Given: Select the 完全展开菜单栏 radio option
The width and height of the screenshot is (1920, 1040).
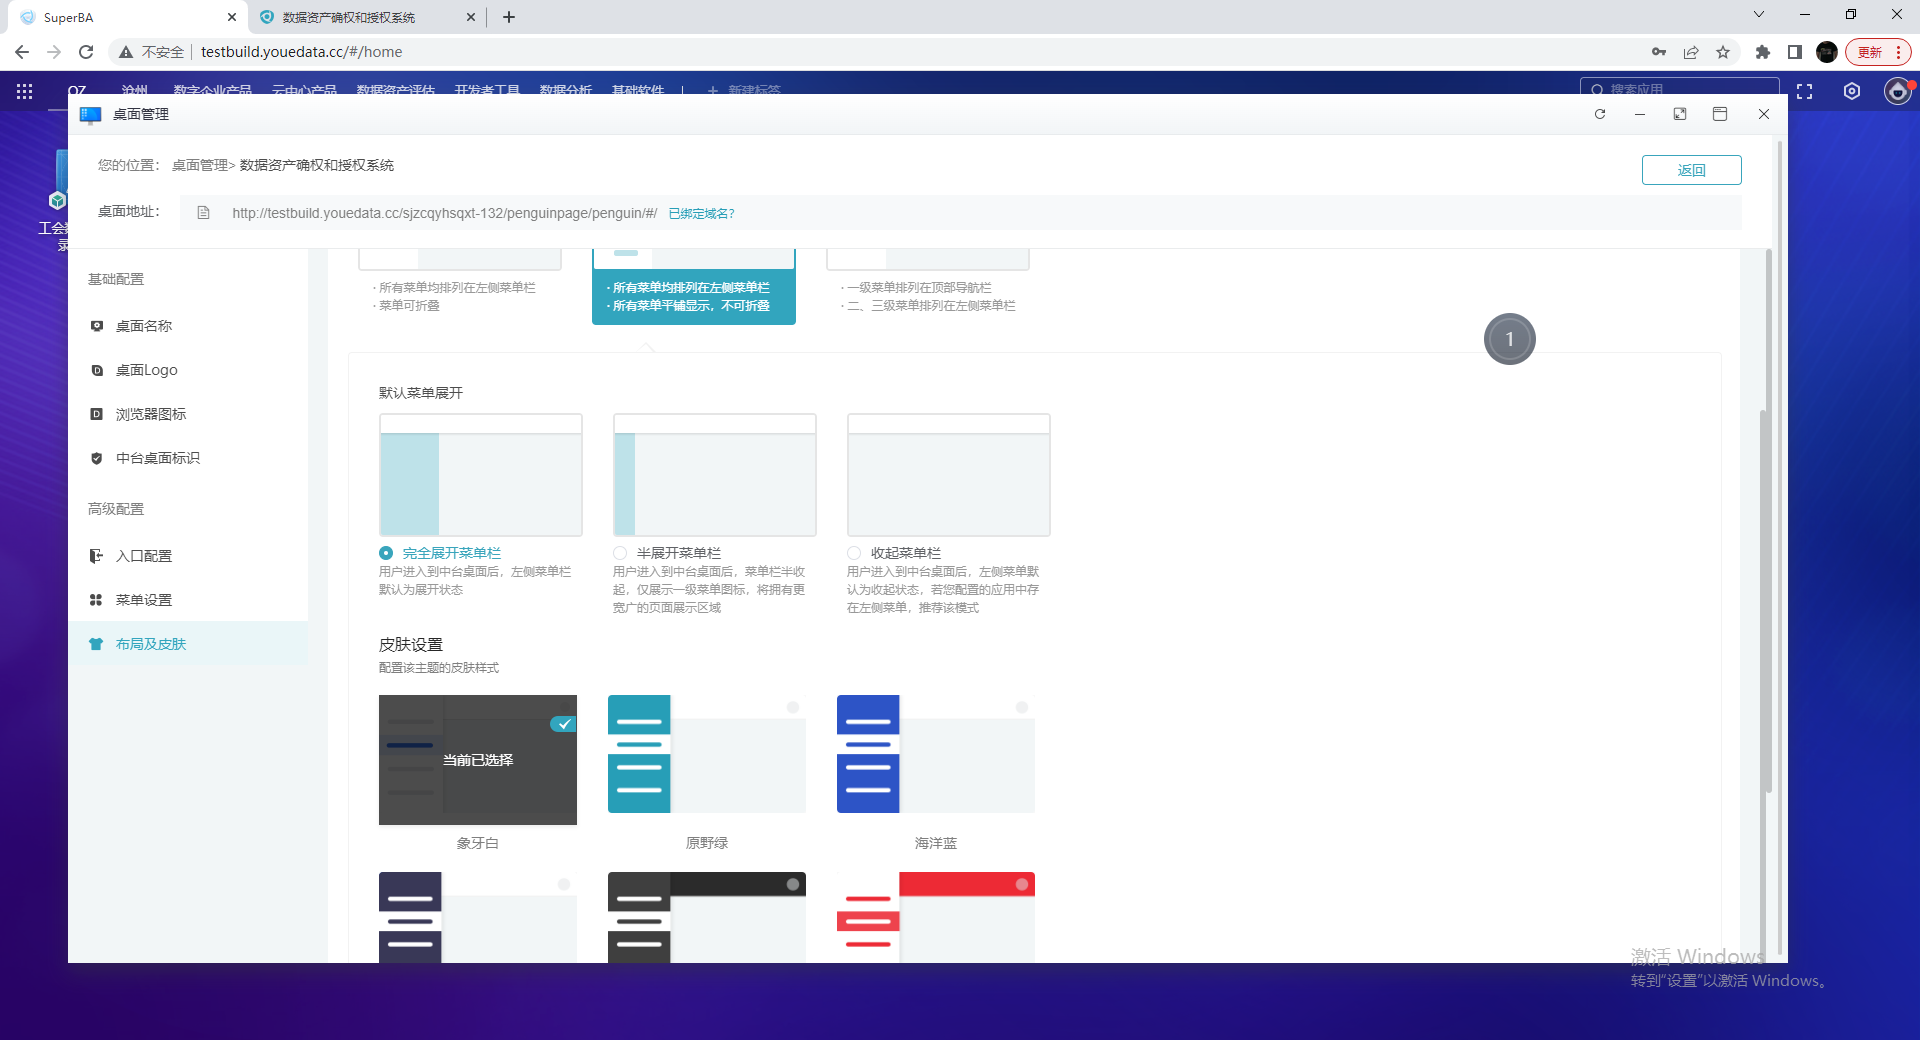Looking at the screenshot, I should click(386, 553).
